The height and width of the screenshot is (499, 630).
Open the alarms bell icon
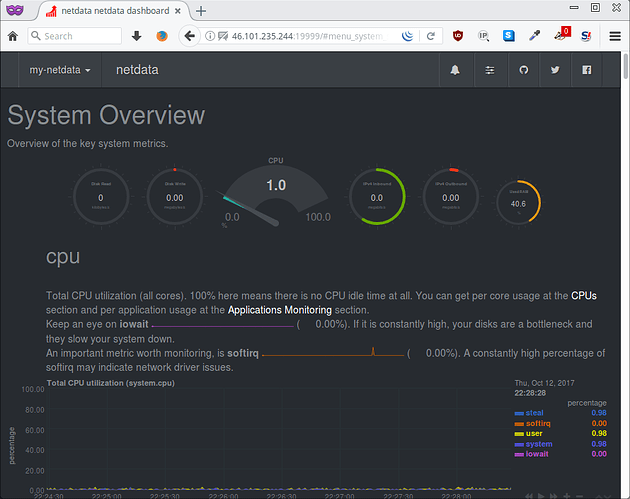(456, 71)
